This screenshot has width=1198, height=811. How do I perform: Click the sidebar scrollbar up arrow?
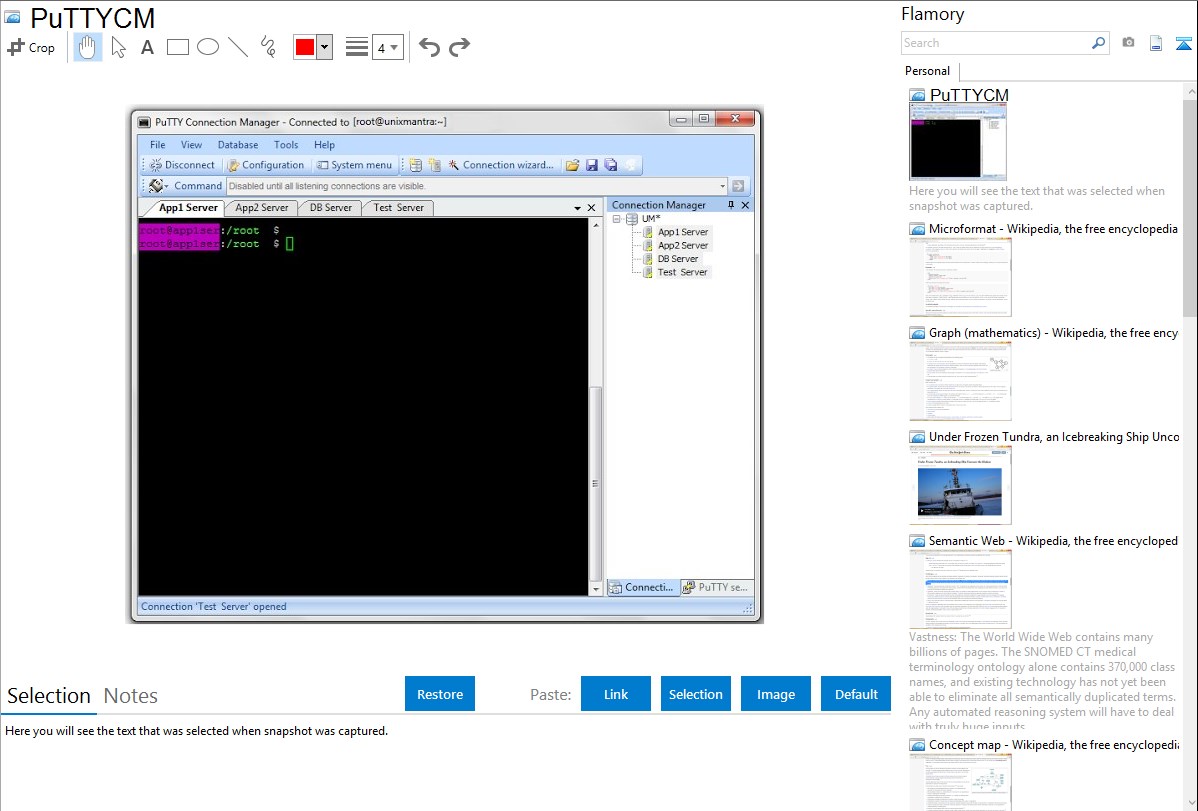pyautogui.click(x=1190, y=92)
